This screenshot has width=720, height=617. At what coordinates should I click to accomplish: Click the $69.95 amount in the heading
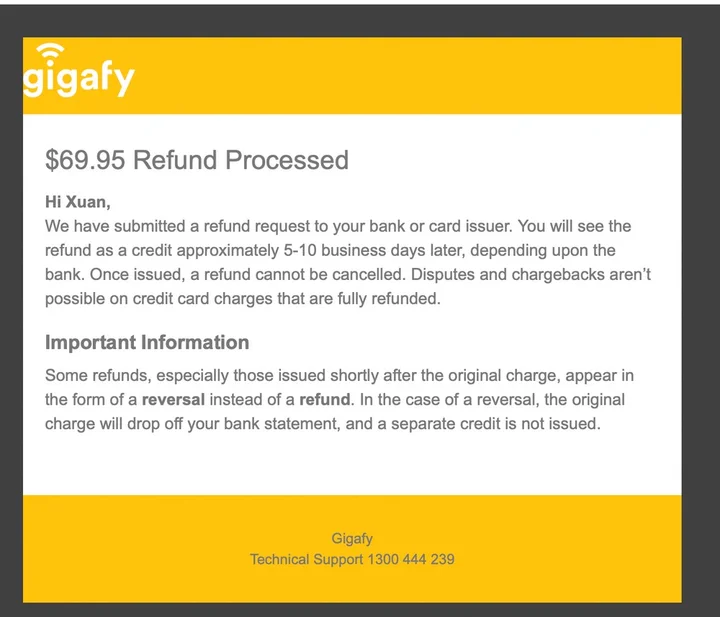[85, 160]
